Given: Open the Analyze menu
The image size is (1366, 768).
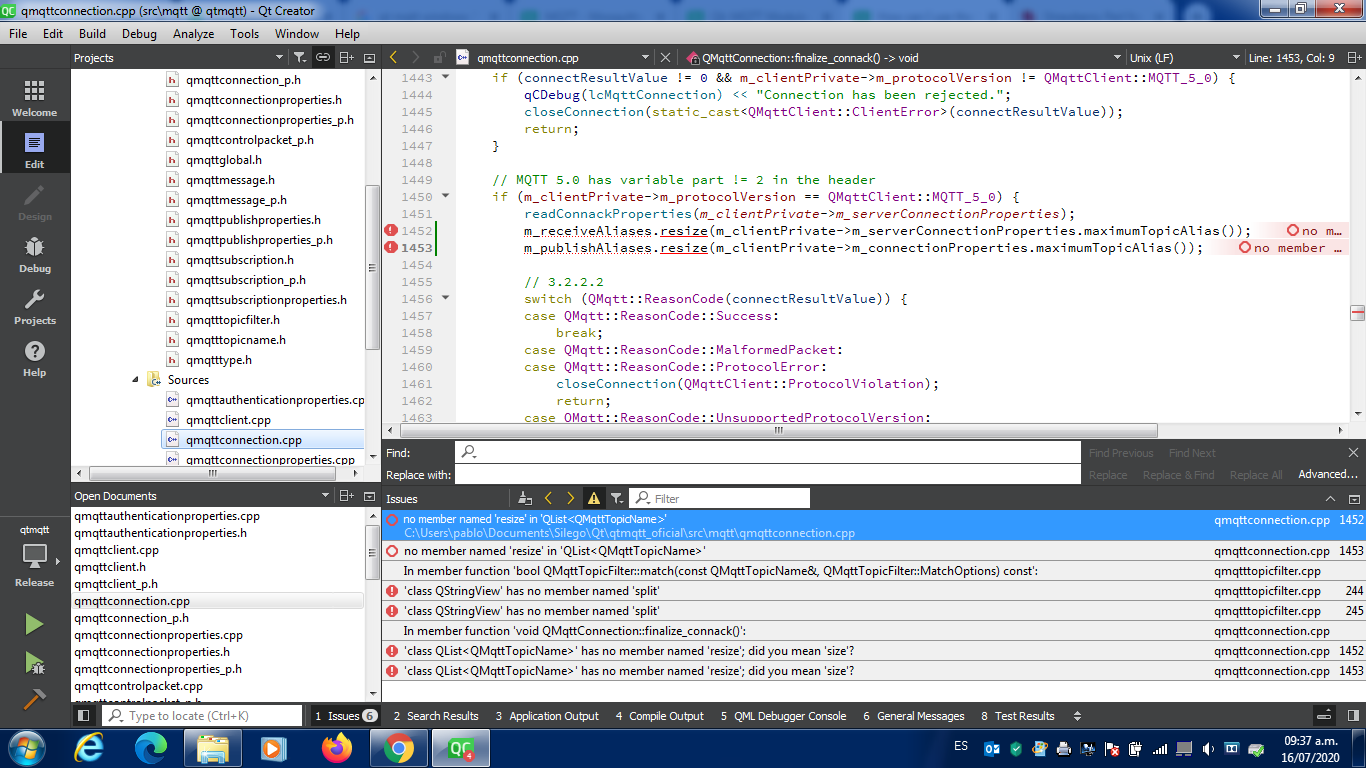Looking at the screenshot, I should tap(193, 33).
